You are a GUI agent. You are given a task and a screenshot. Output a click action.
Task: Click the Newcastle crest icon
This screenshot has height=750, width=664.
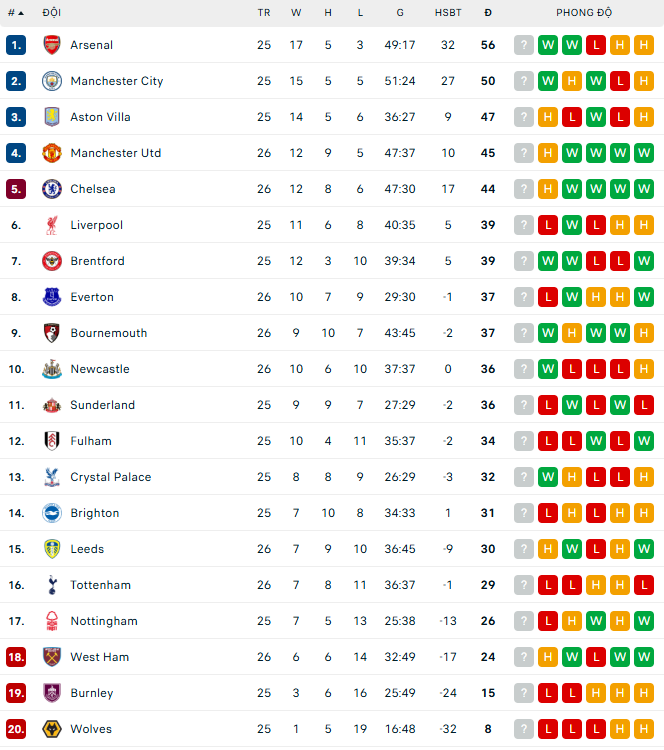pos(52,369)
